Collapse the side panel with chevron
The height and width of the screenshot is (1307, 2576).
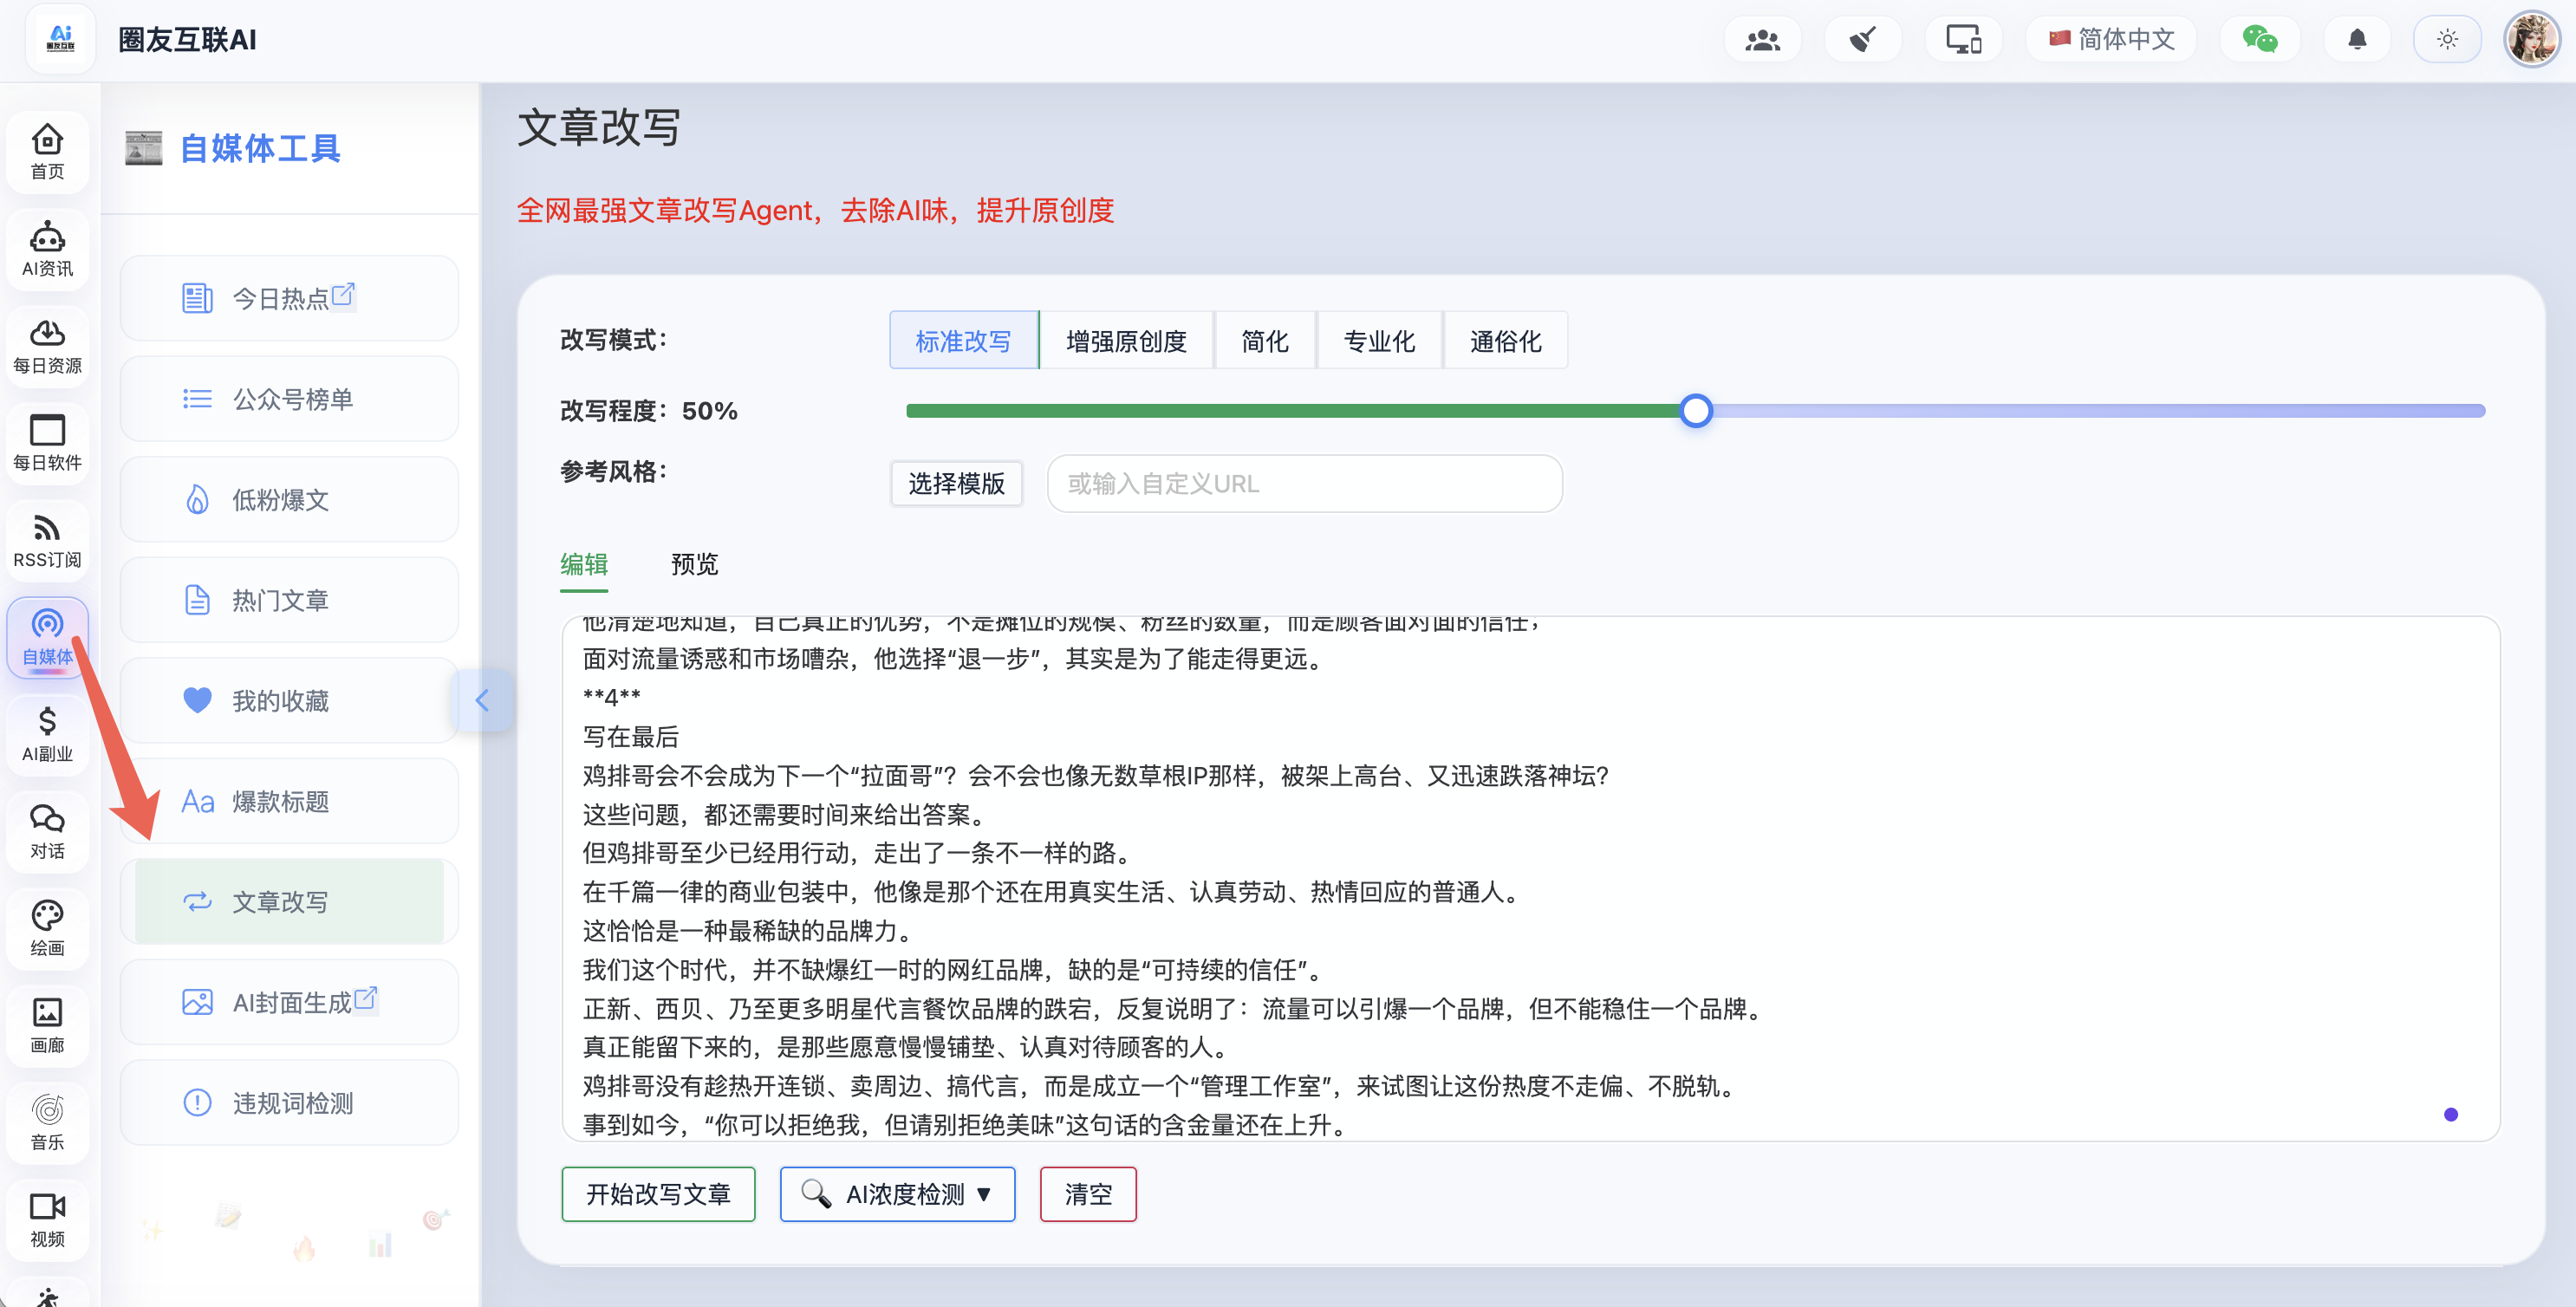pyautogui.click(x=483, y=700)
